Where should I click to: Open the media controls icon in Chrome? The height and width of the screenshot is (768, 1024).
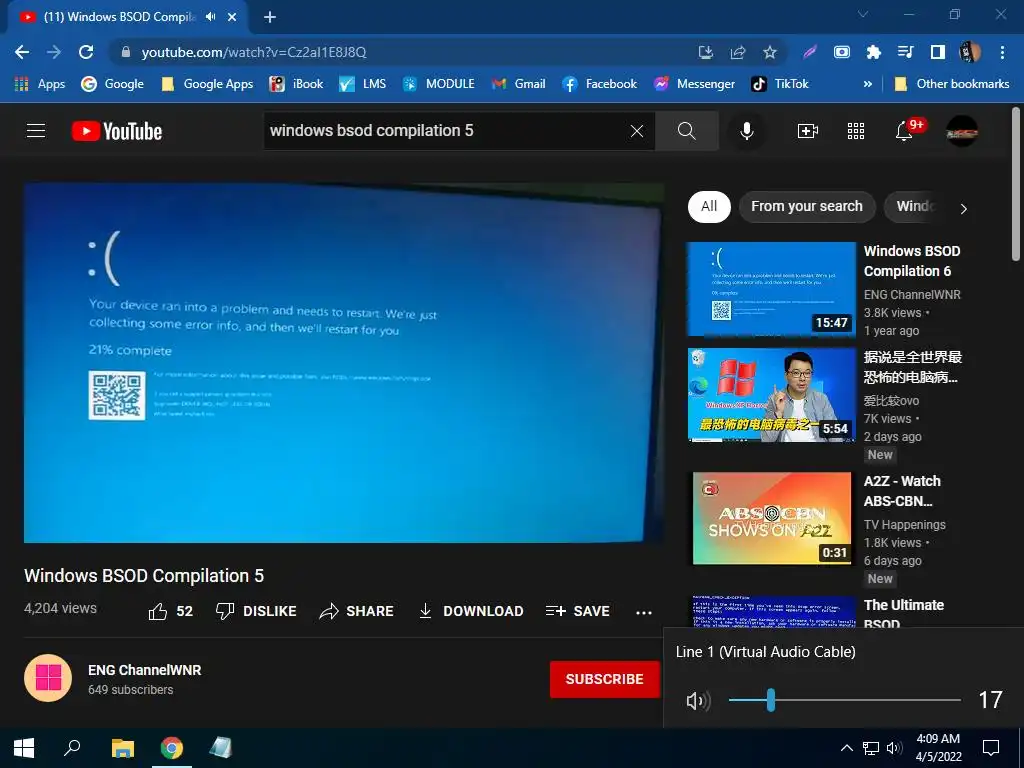(x=906, y=52)
